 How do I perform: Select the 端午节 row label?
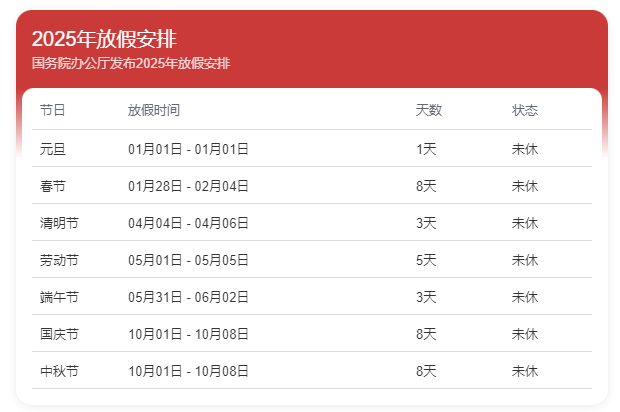click(59, 297)
